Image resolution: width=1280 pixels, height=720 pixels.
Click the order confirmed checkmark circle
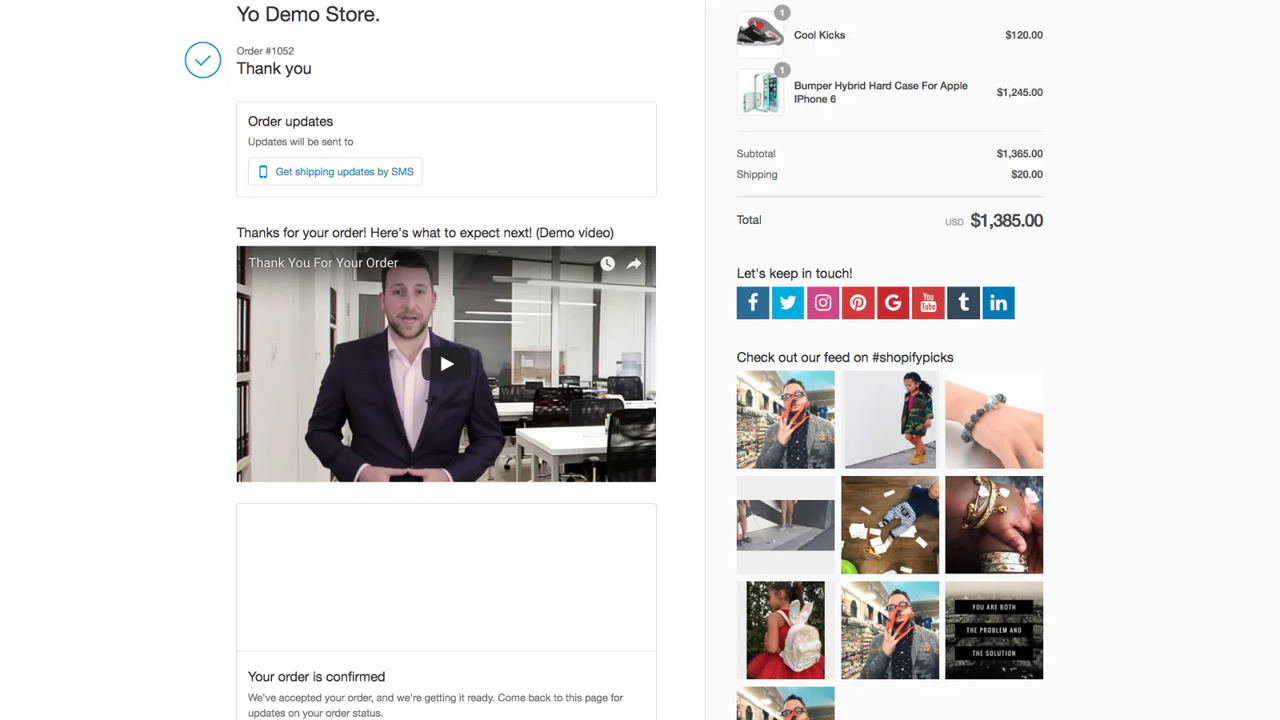tap(203, 60)
